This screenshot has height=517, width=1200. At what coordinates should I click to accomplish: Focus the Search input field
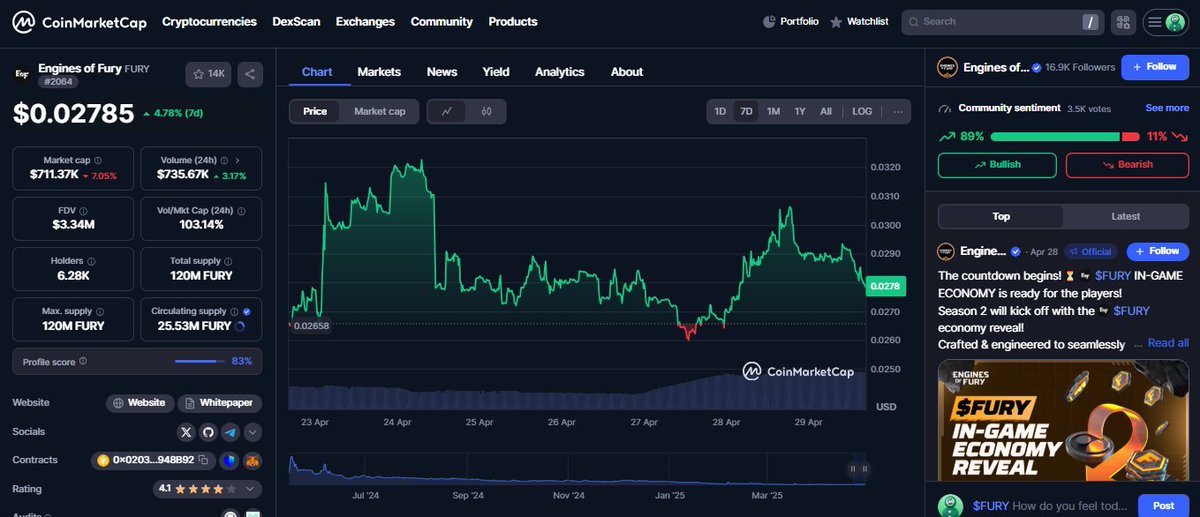click(1001, 21)
